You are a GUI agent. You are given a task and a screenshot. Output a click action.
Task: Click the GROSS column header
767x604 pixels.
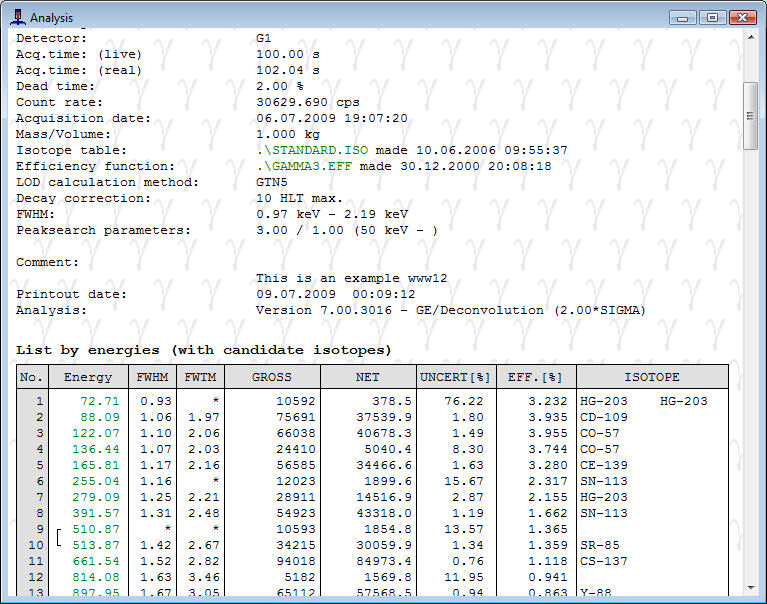[271, 377]
